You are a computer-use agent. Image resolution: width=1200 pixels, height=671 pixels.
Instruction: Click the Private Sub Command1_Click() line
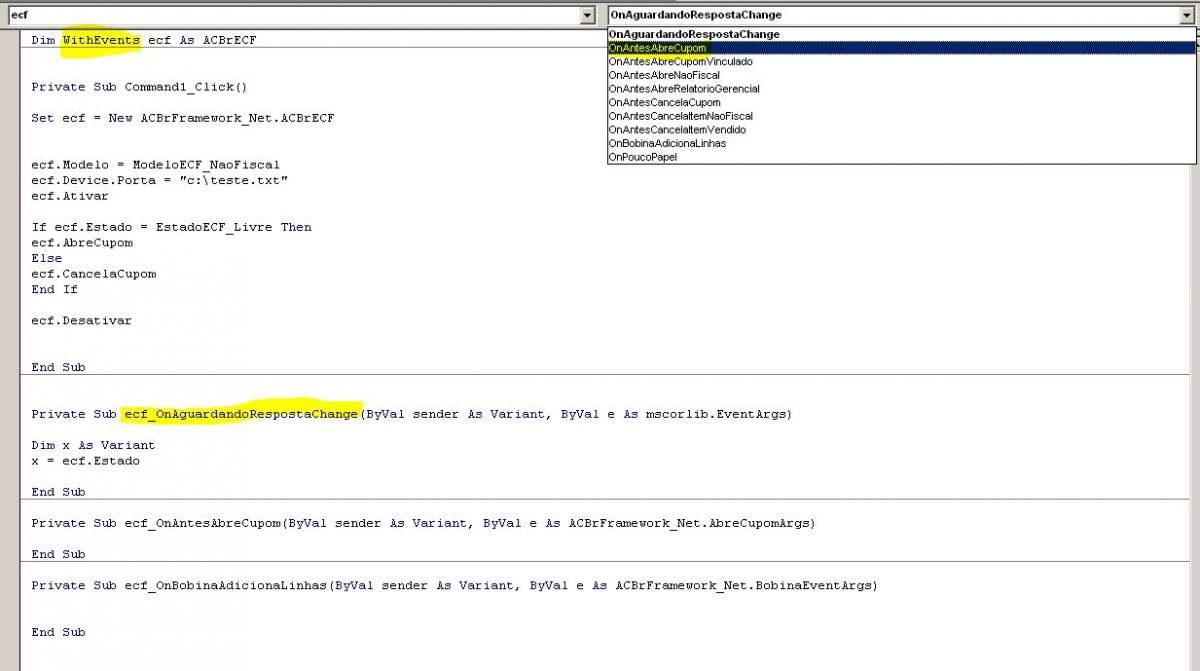click(x=139, y=87)
